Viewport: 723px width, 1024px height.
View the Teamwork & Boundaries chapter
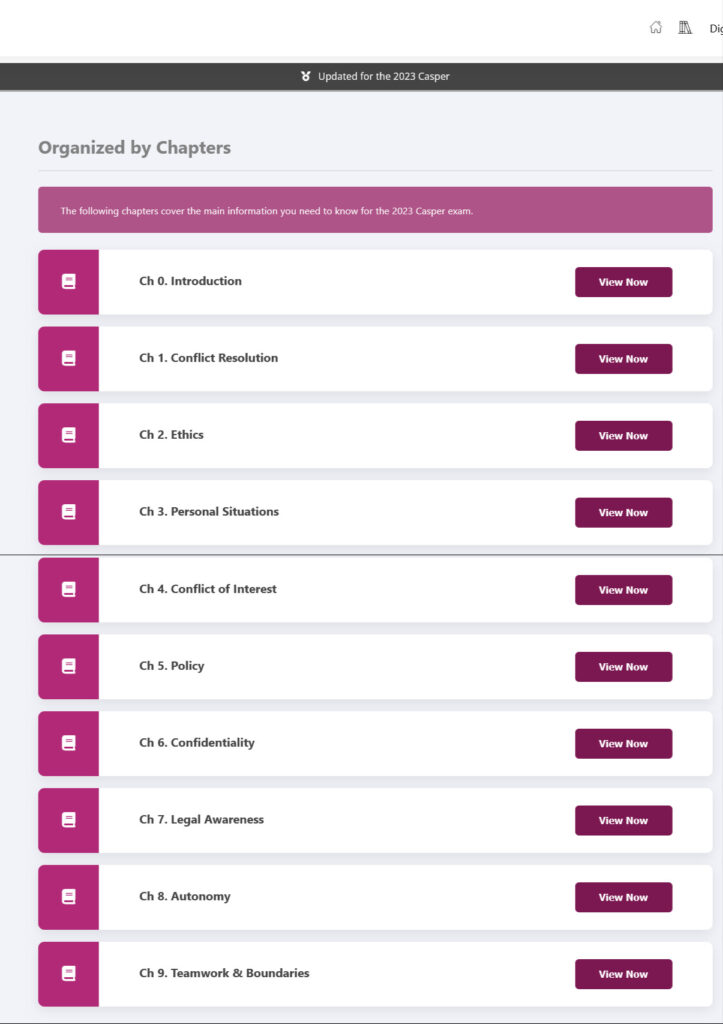coord(623,974)
